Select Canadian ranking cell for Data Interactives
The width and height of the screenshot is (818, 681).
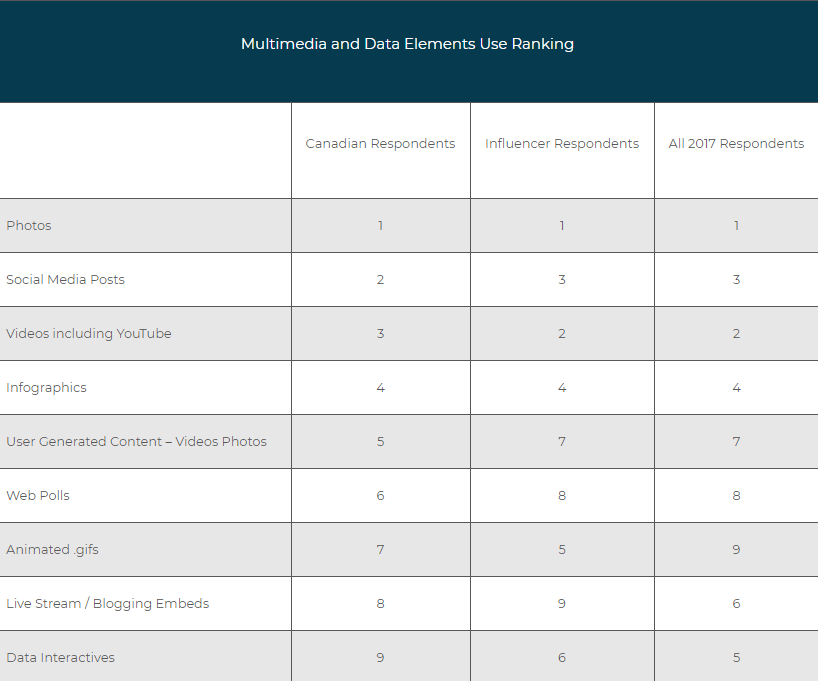(x=381, y=656)
